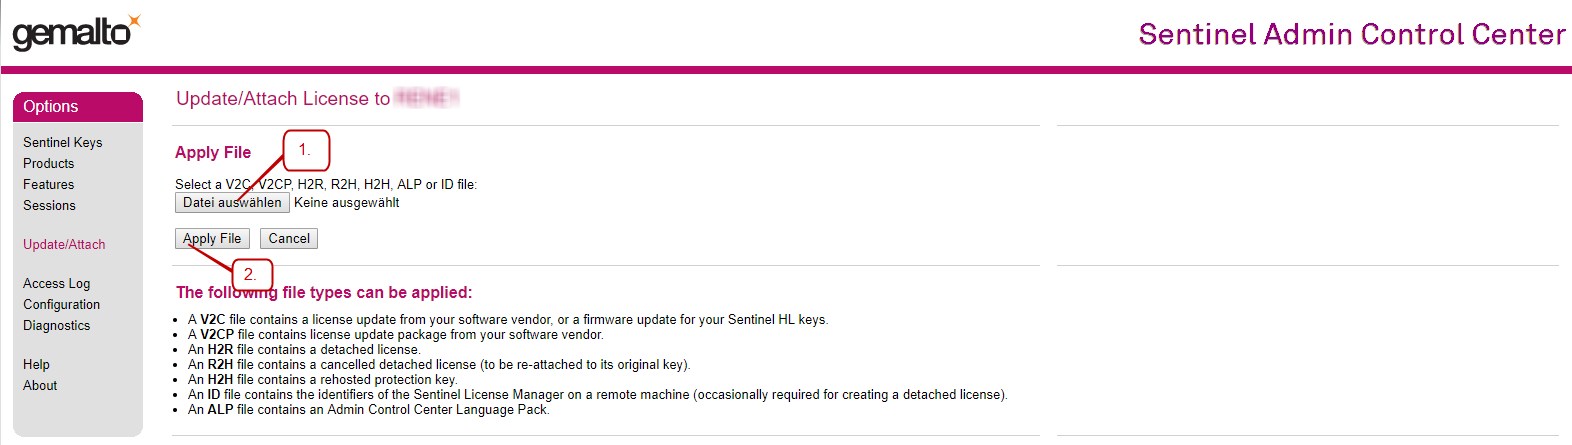
Task: Open the Features page
Action: [49, 185]
